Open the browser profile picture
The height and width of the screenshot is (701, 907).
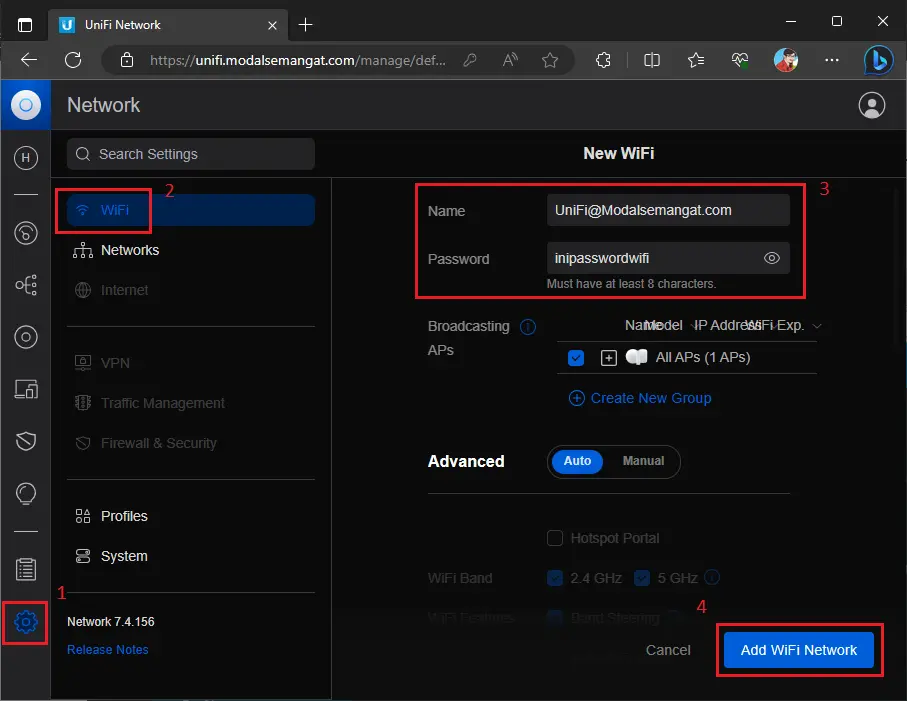[786, 60]
